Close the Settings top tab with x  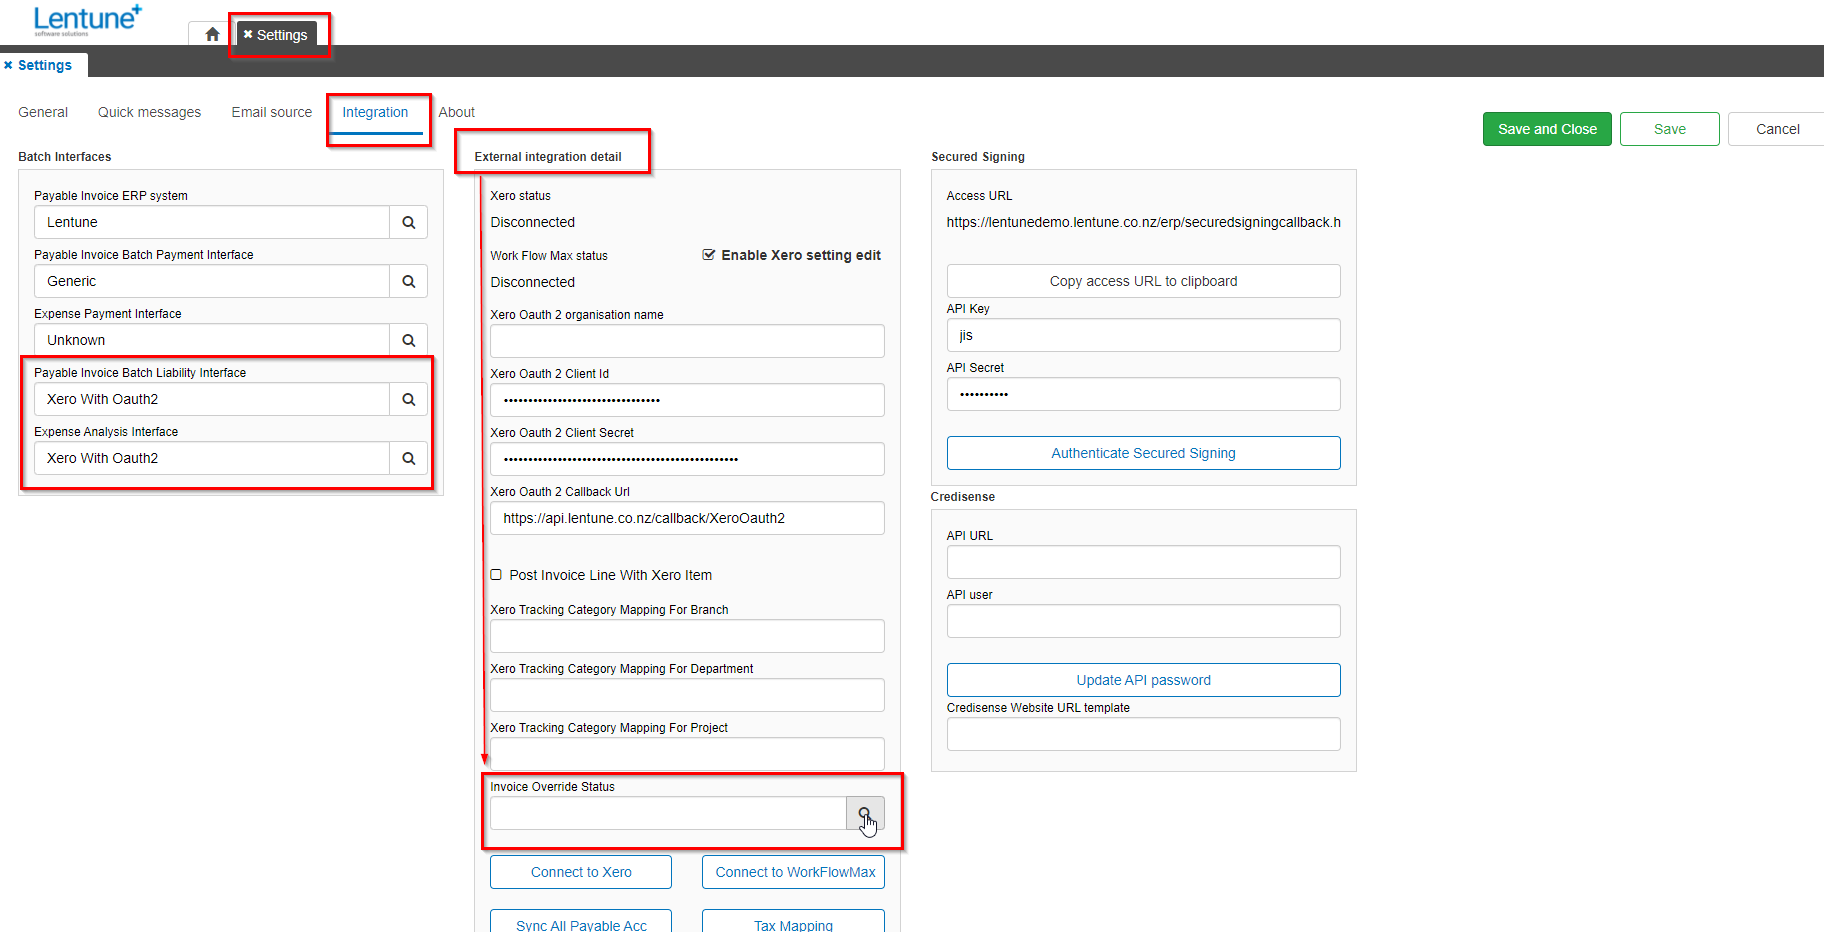point(248,34)
